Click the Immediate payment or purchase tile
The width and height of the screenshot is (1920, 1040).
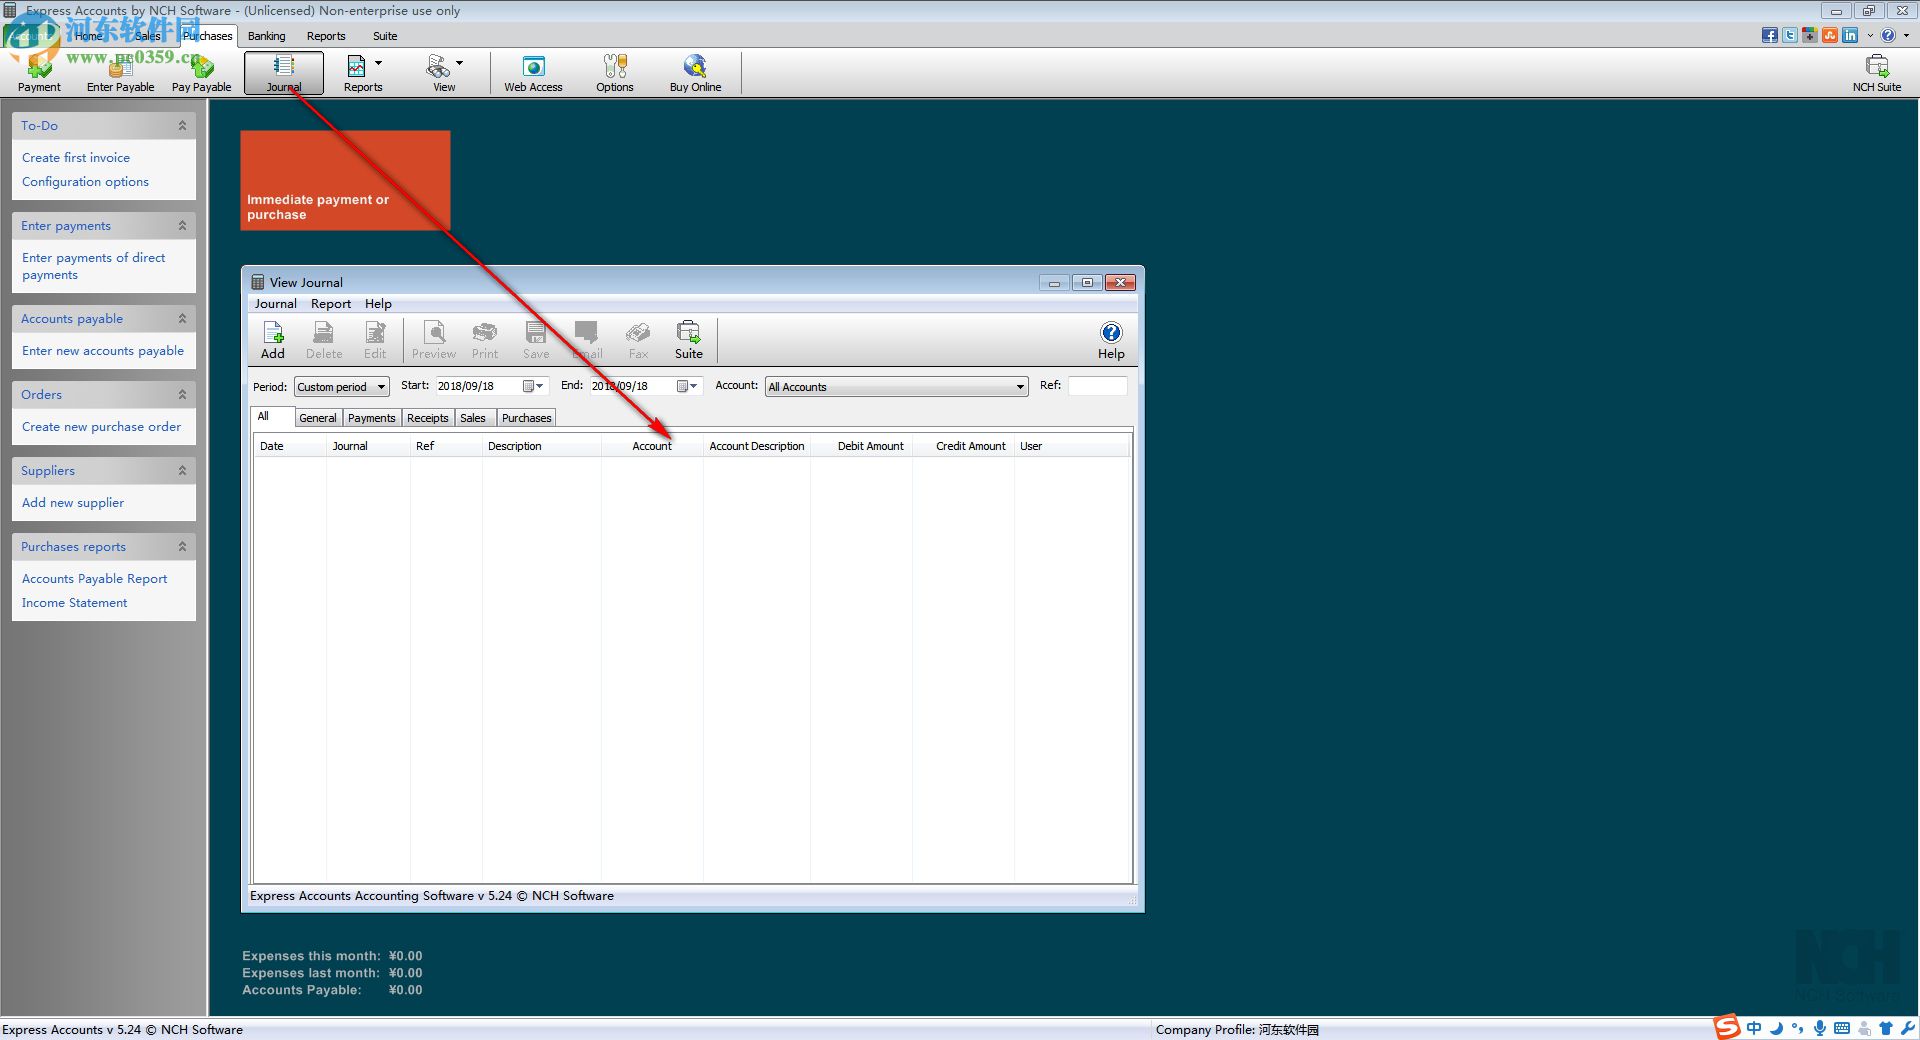[345, 181]
